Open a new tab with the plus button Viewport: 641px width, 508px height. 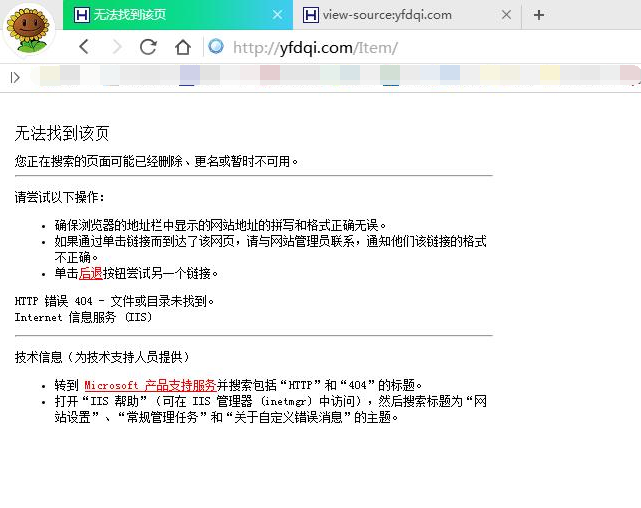coord(539,15)
